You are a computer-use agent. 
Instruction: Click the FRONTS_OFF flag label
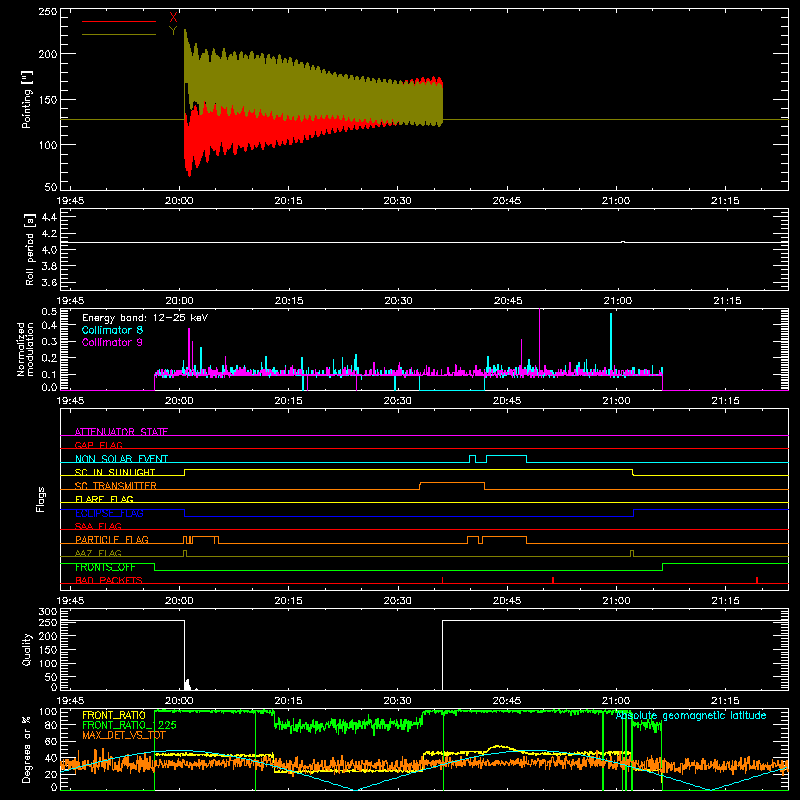tap(105, 567)
